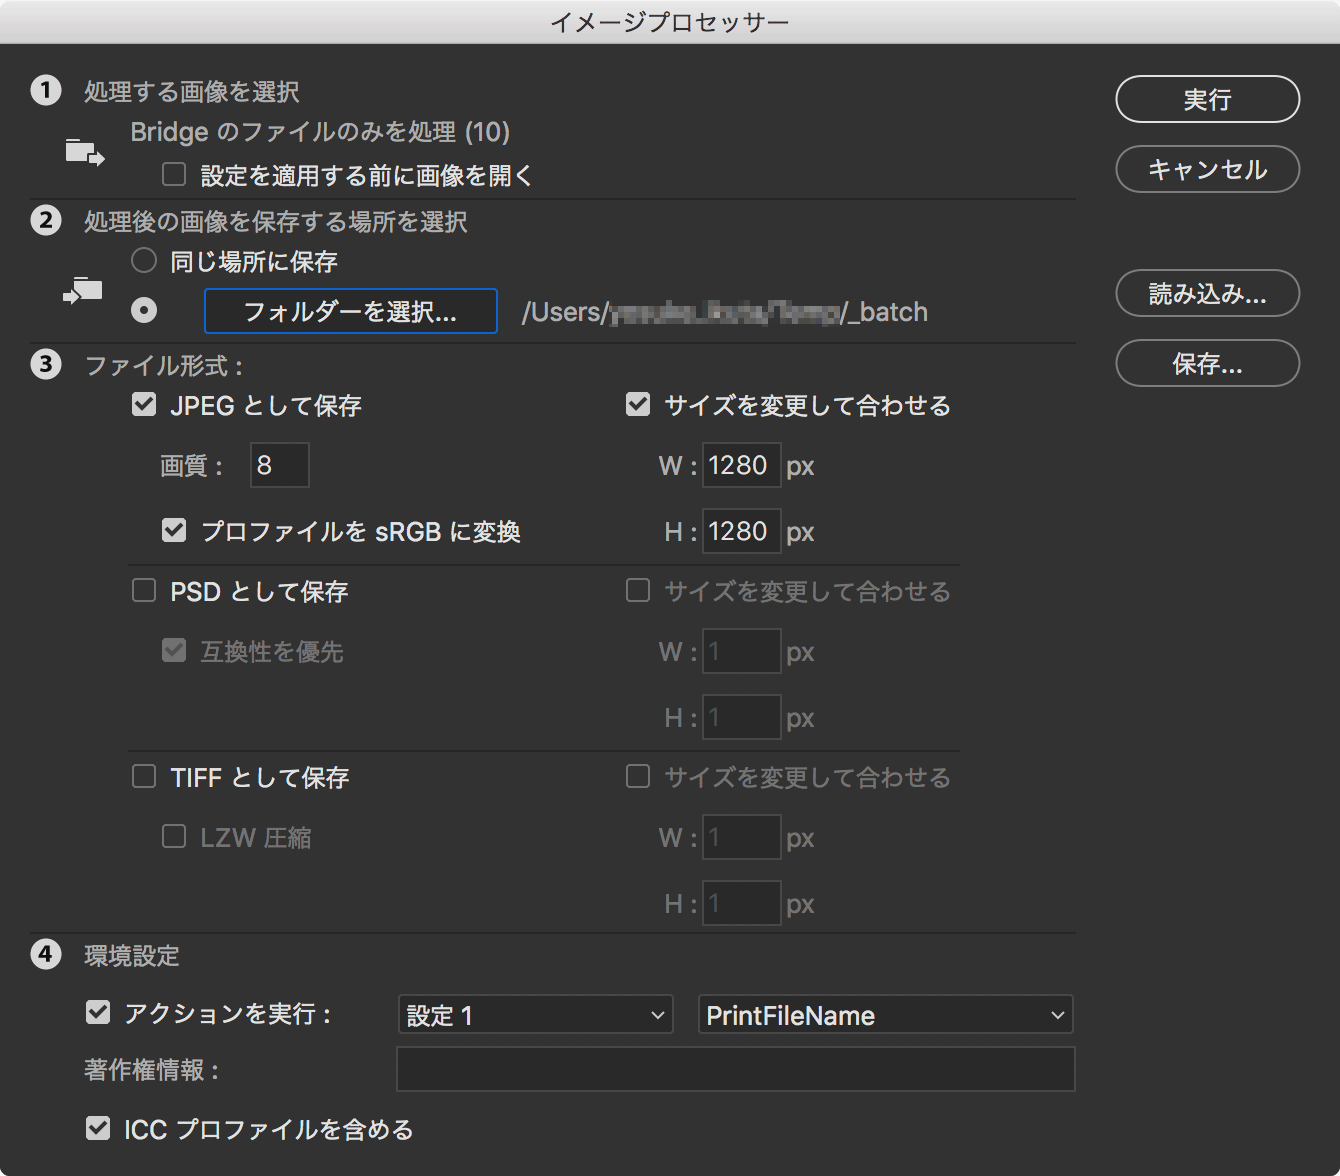Image resolution: width=1340 pixels, height=1176 pixels.
Task: Click the JPEG 画質 input field
Action: [x=279, y=465]
